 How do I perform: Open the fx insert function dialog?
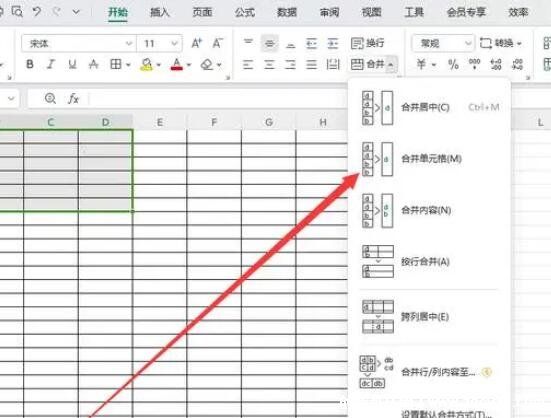pyautogui.click(x=73, y=99)
